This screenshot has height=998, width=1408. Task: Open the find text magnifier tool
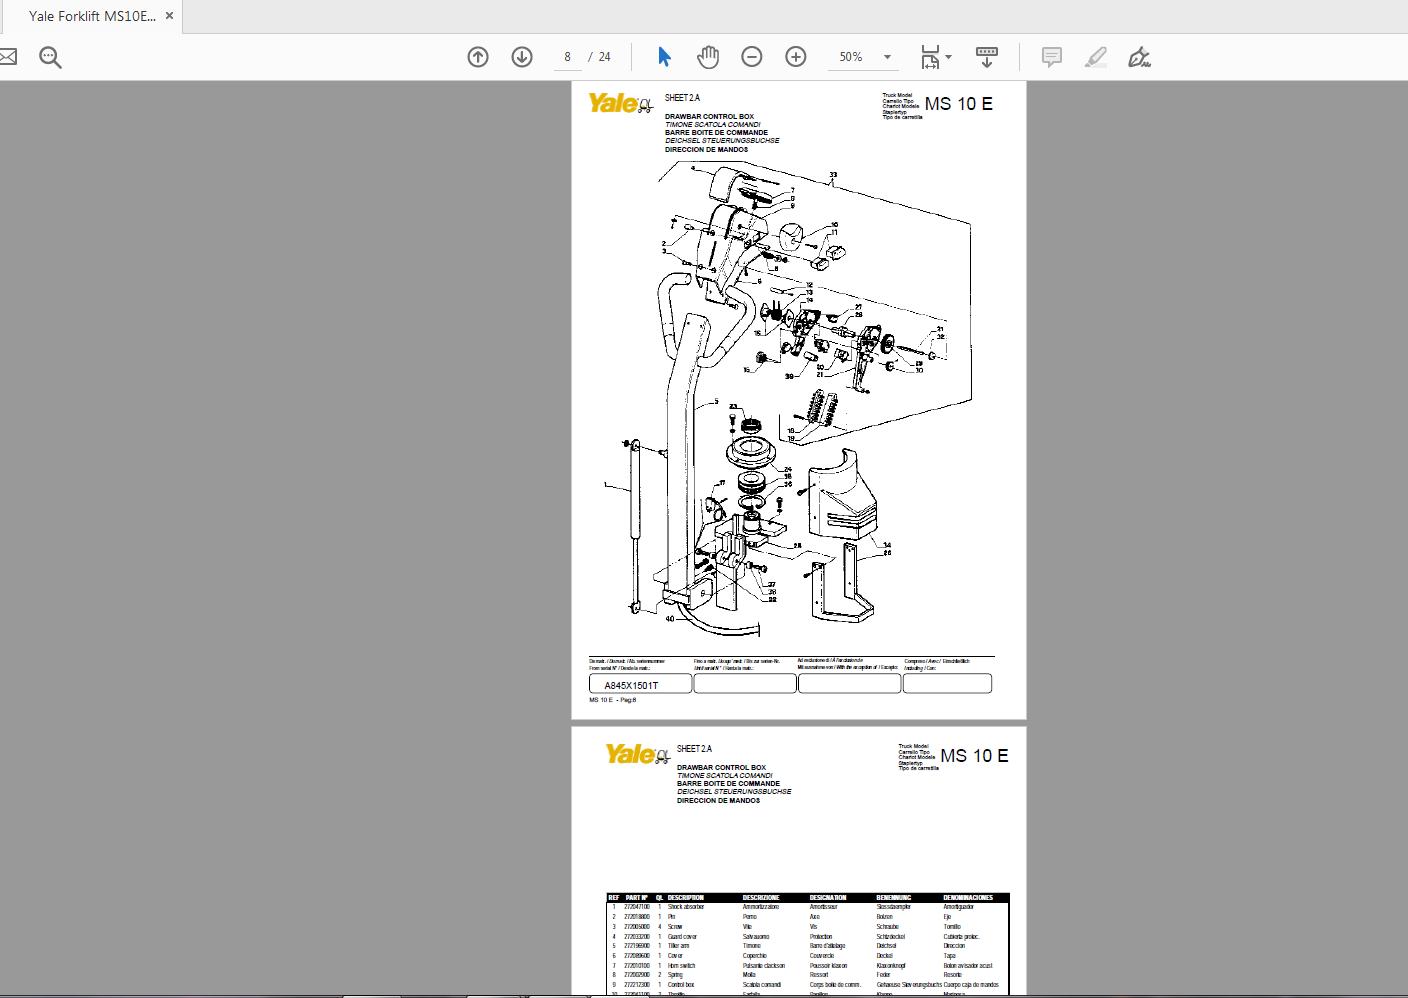click(x=50, y=57)
